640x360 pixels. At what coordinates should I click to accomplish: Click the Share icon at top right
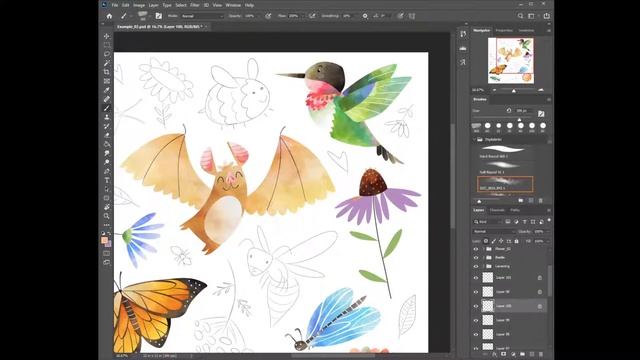point(547,16)
